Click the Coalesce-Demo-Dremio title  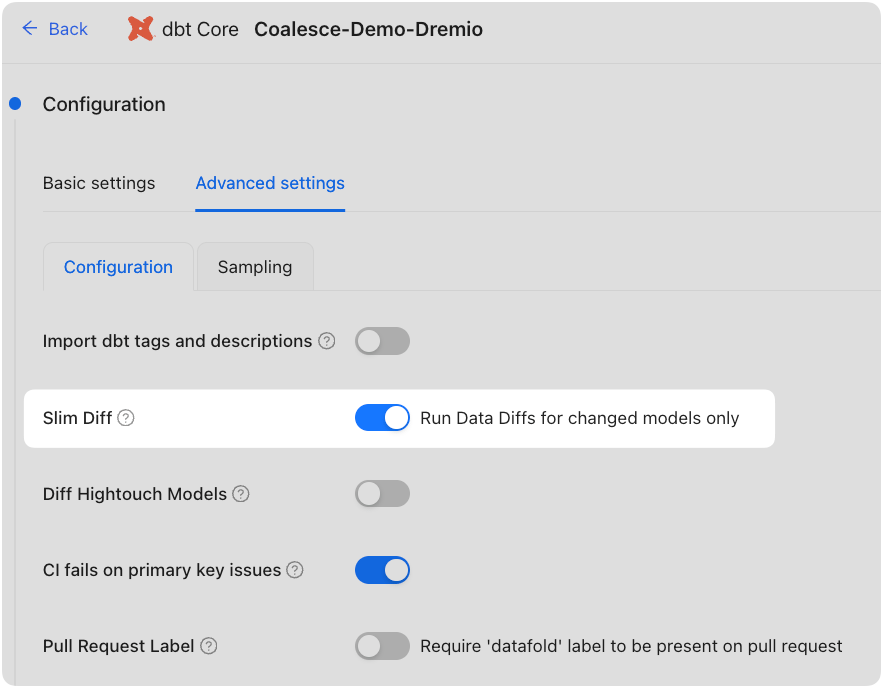pyautogui.click(x=368, y=29)
